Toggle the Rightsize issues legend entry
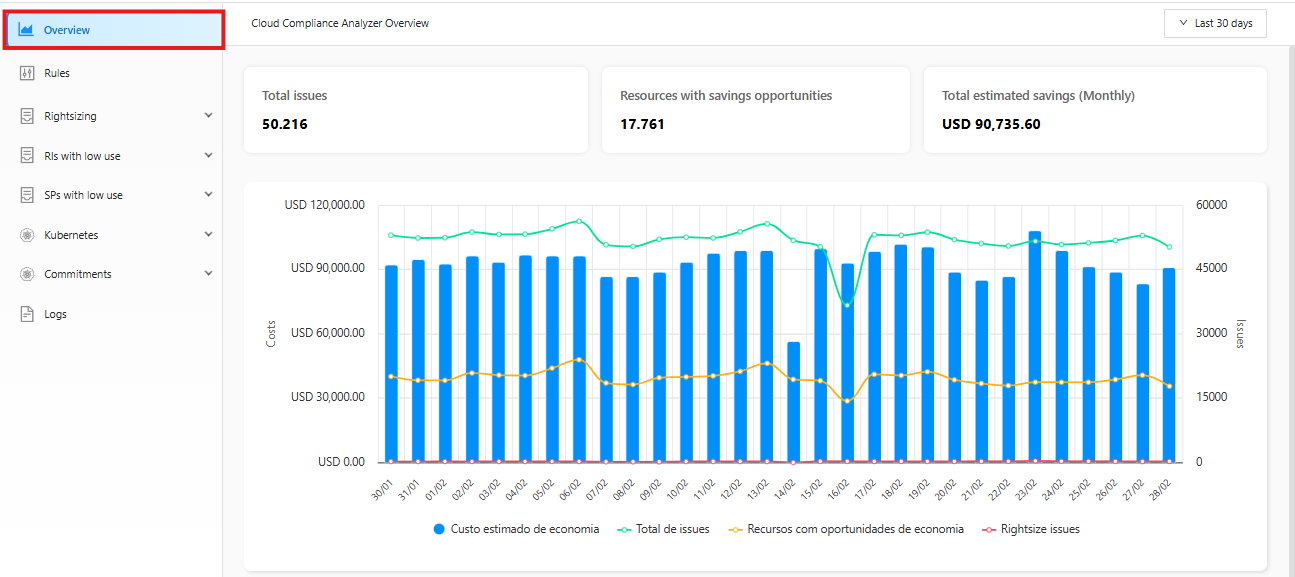 click(x=1030, y=529)
